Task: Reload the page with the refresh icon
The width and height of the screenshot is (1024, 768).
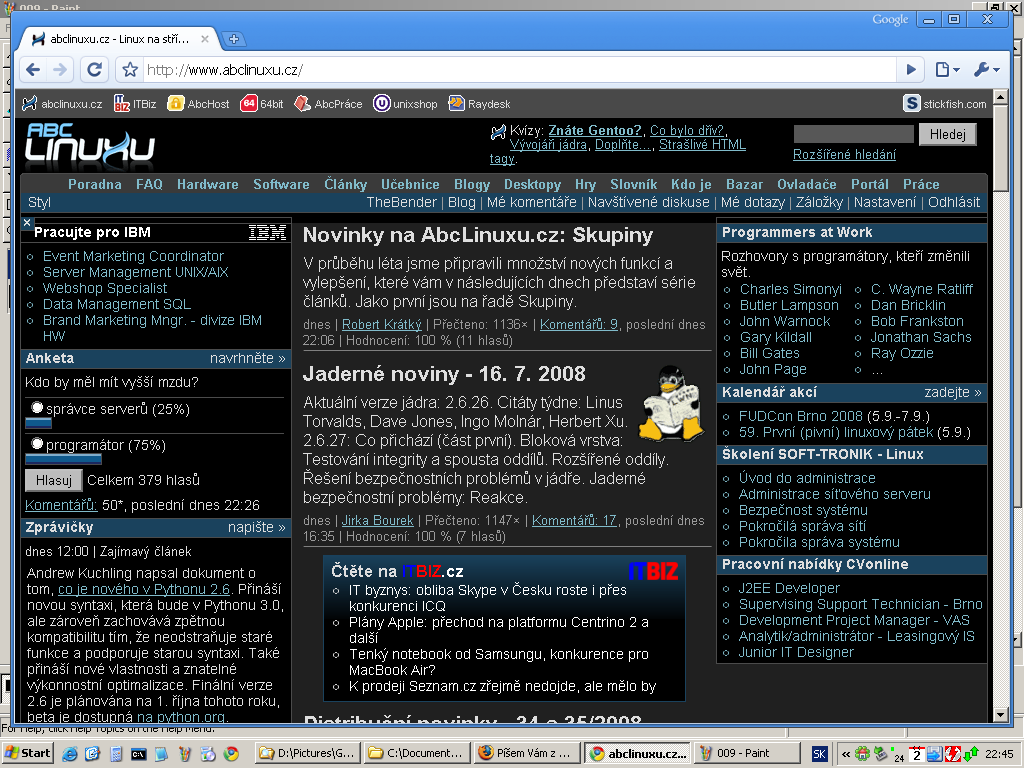Action: pos(95,69)
